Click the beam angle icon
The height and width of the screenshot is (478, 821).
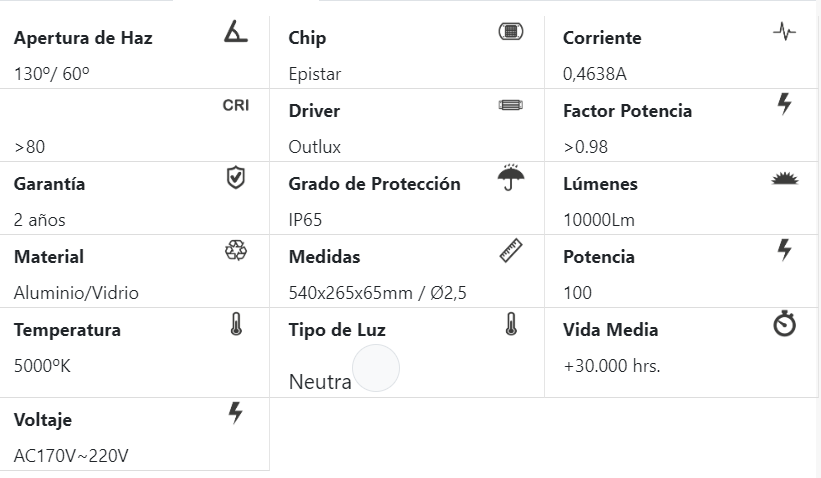(x=236, y=32)
